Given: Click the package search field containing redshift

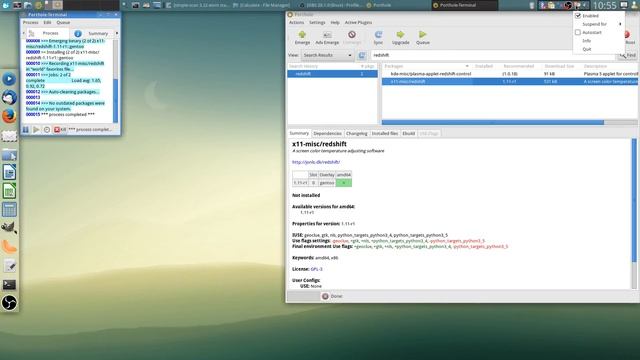Looking at the screenshot, I should (493, 55).
